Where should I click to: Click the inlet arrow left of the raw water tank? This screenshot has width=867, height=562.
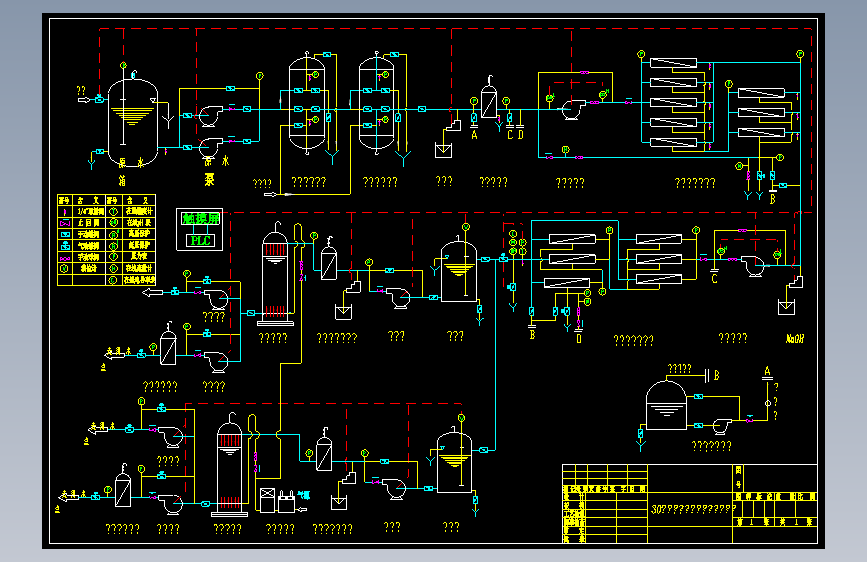83,100
